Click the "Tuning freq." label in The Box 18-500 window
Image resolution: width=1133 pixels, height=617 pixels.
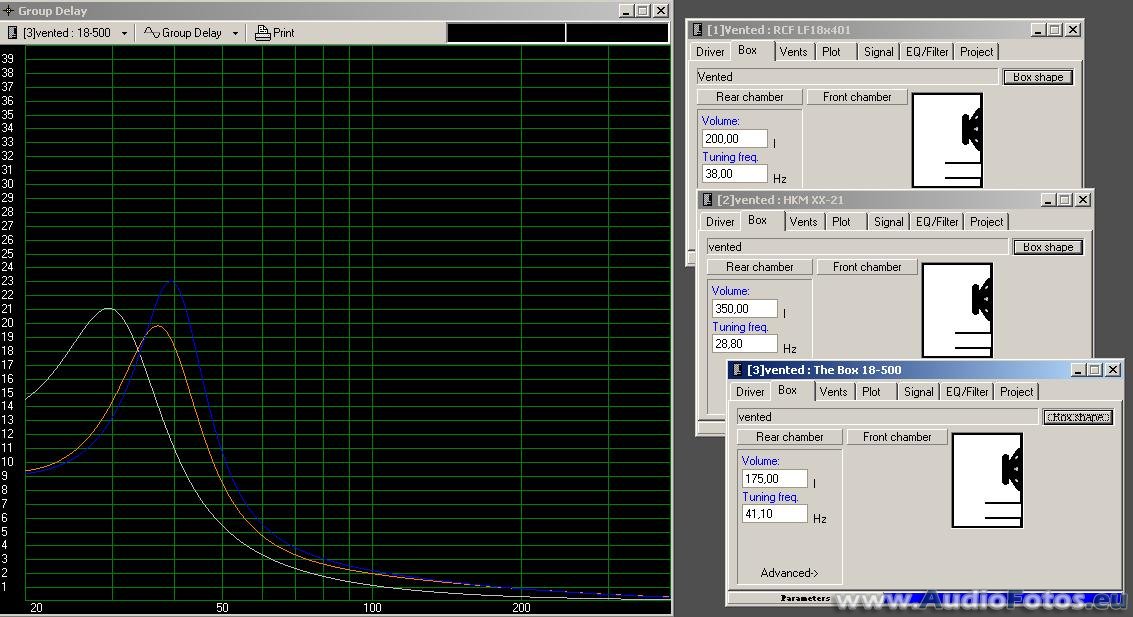tap(770, 497)
